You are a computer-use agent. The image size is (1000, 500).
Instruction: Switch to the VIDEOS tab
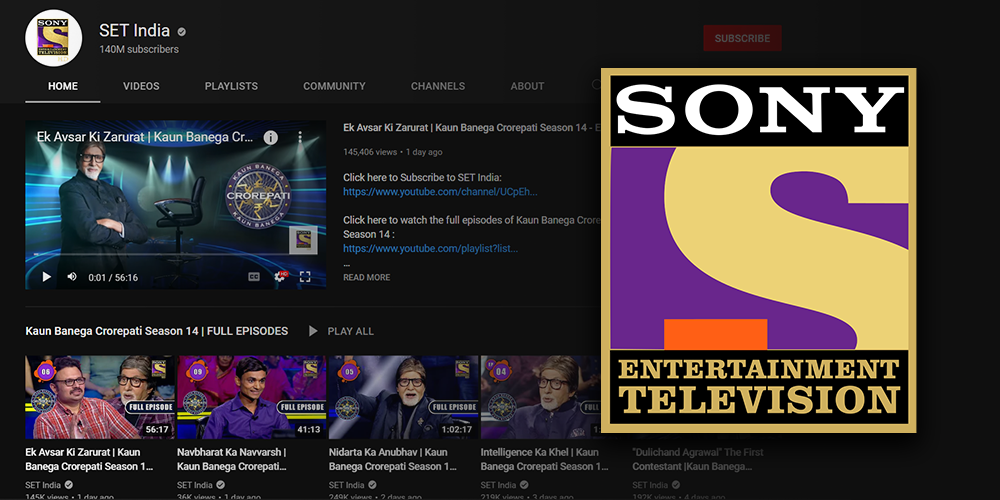tap(142, 86)
